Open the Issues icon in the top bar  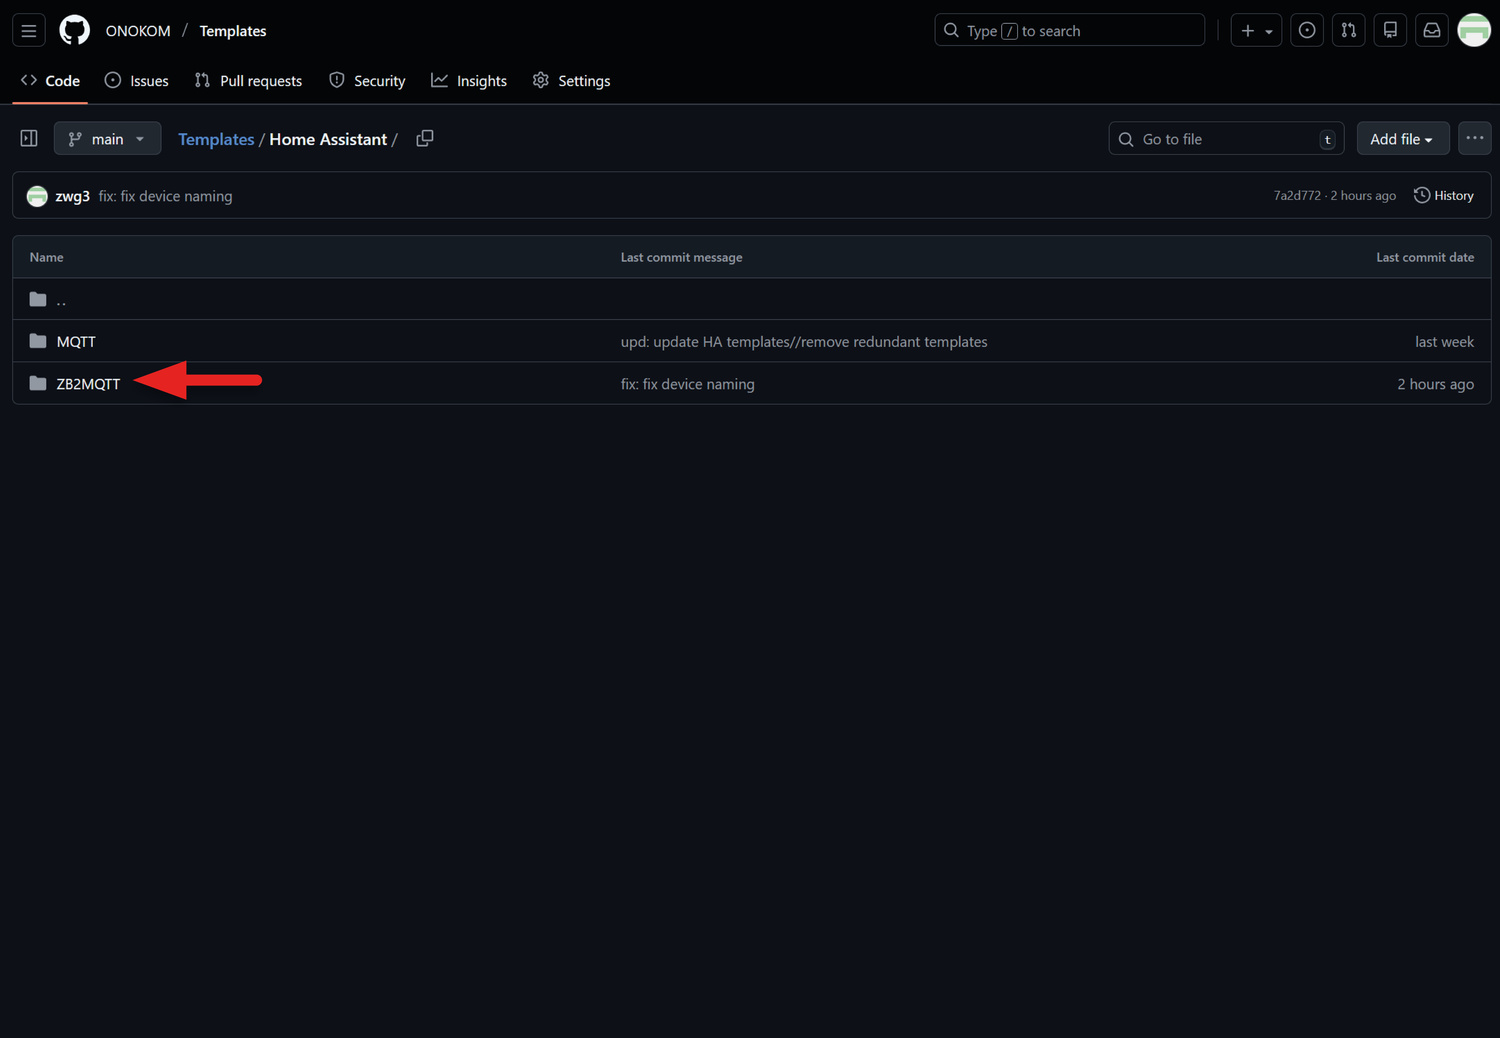point(1307,31)
